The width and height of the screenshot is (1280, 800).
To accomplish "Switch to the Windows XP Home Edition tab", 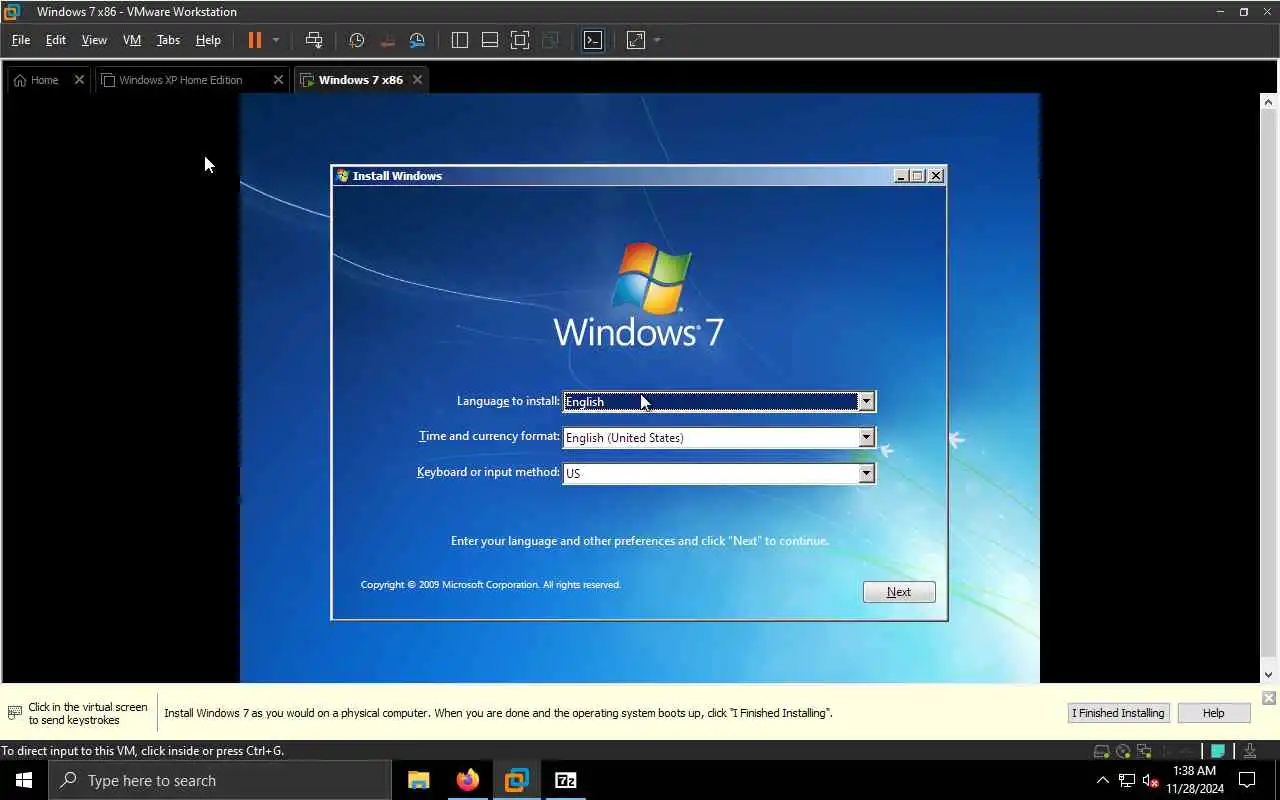I will (x=180, y=80).
